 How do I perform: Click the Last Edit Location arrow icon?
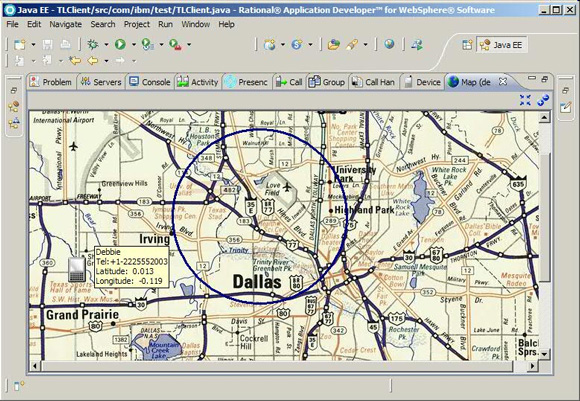75,60
